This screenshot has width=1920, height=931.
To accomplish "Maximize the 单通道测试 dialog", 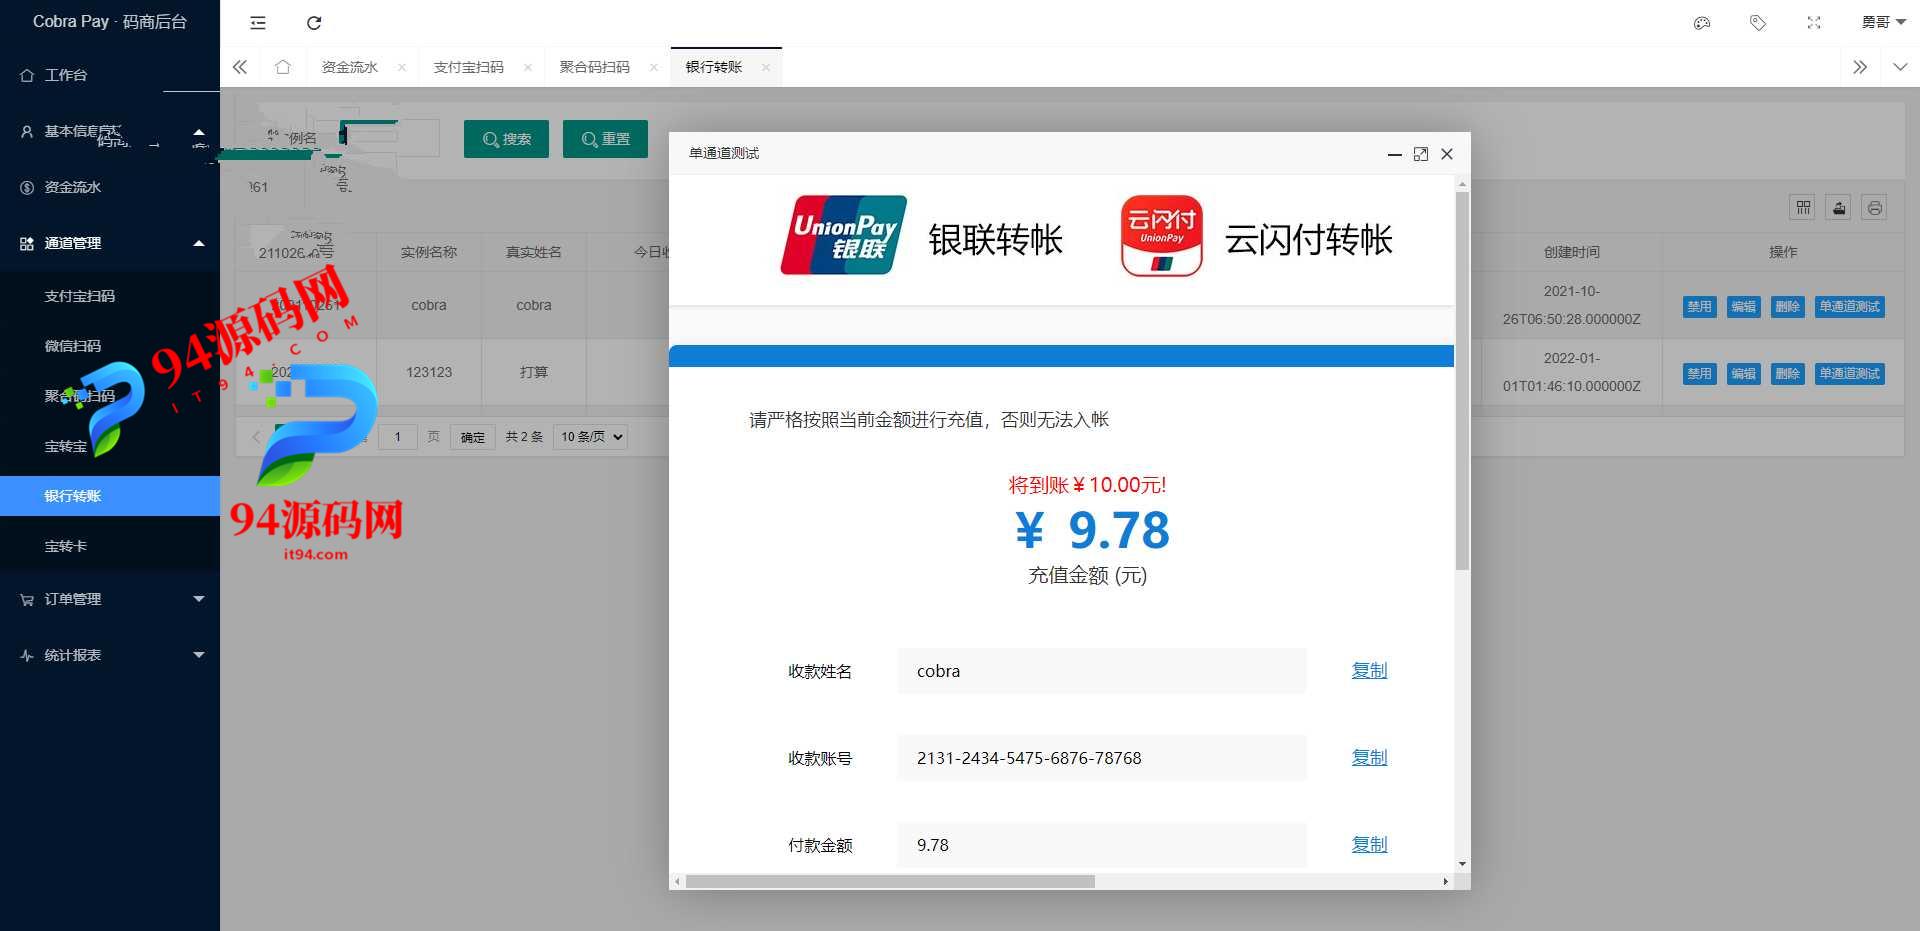I will coord(1420,154).
